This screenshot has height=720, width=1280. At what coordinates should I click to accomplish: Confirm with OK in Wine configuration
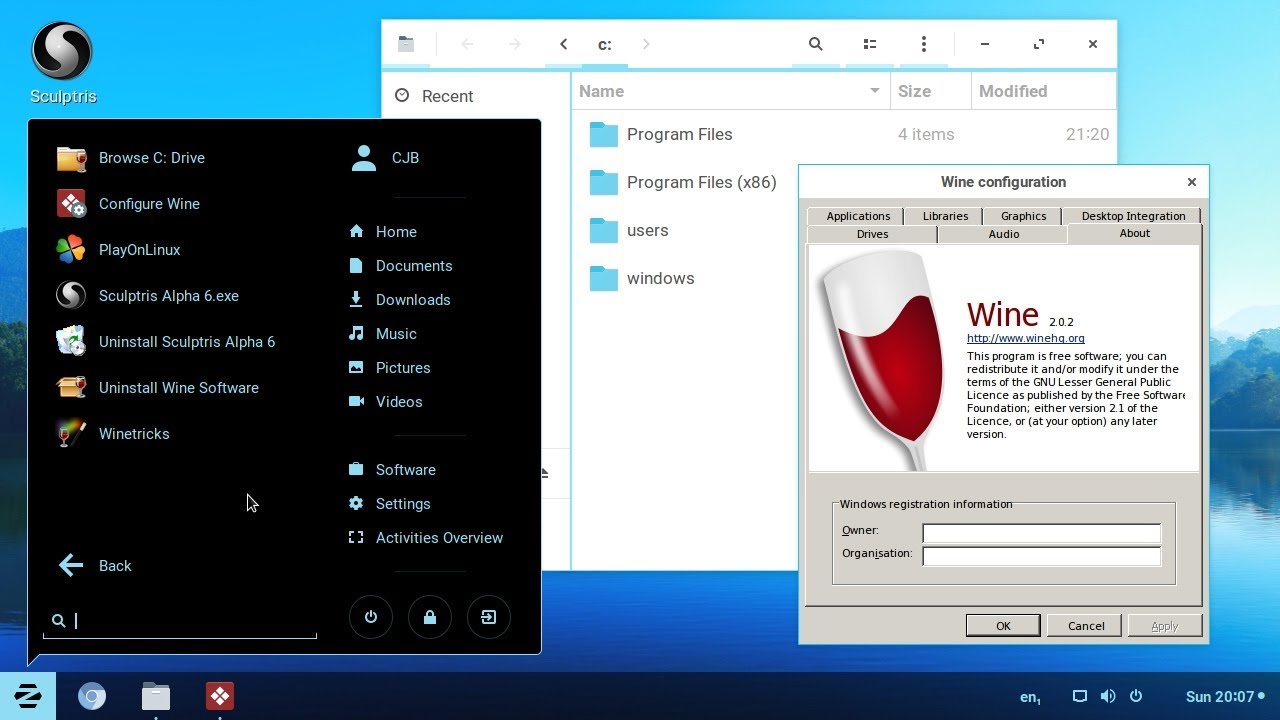coord(1003,625)
